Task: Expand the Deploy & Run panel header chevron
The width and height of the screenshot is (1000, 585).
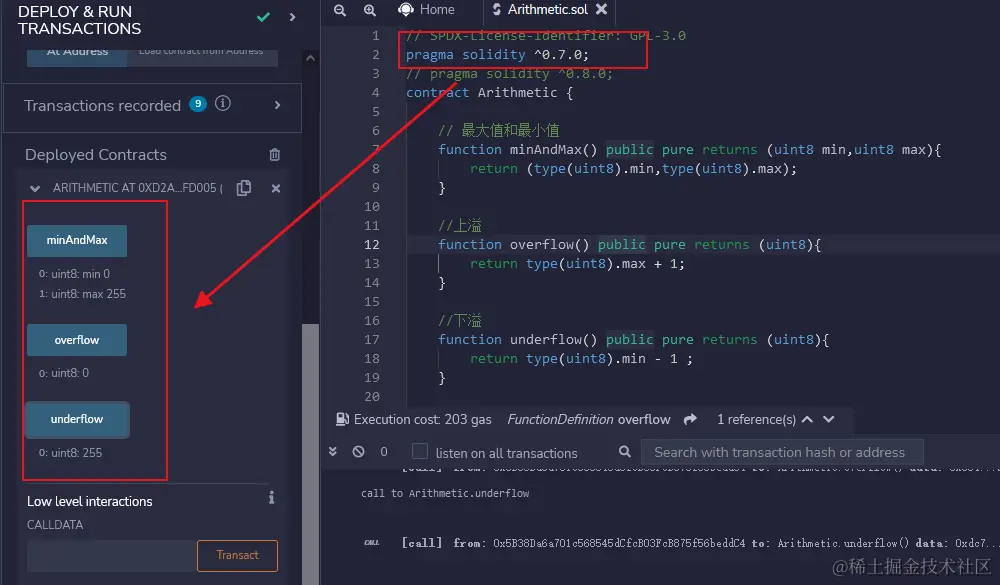Action: (292, 17)
